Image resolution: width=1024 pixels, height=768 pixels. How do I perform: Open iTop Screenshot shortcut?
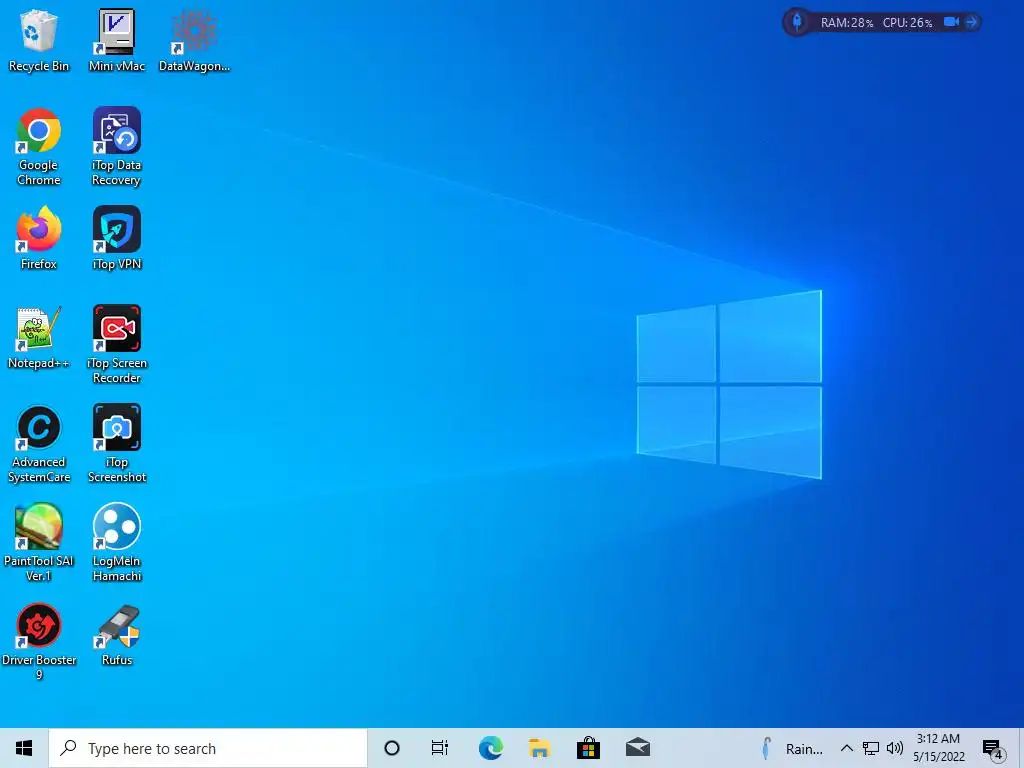click(117, 444)
